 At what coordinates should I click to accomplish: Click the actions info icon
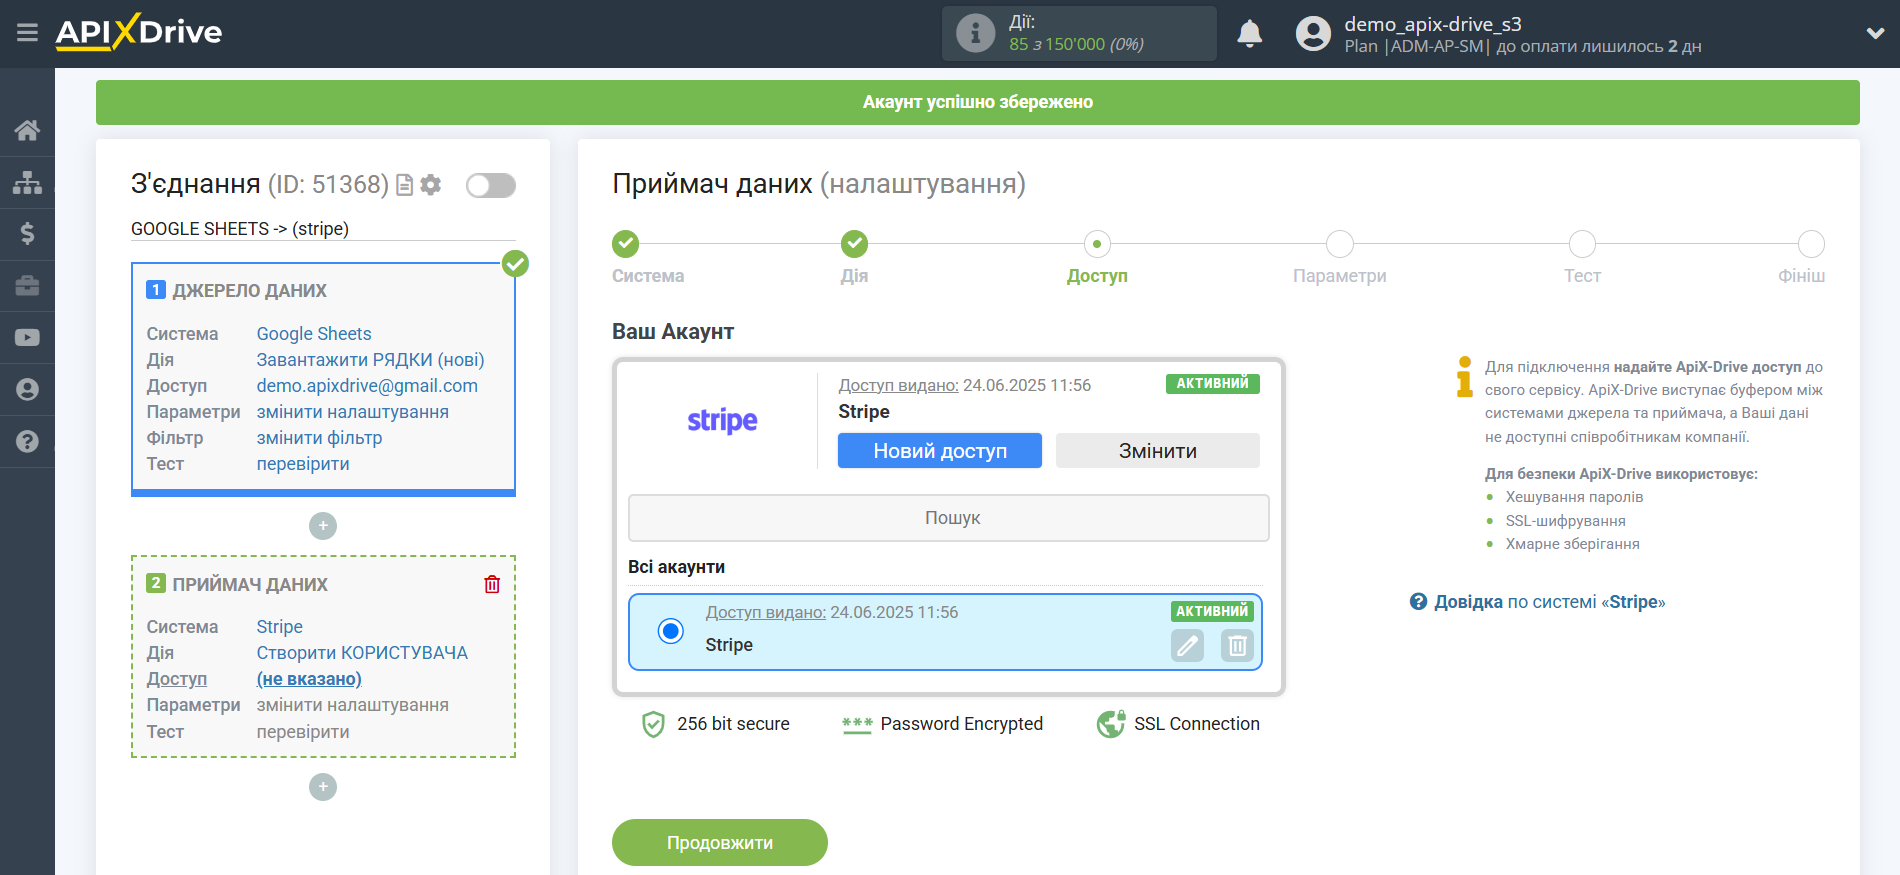coord(975,33)
